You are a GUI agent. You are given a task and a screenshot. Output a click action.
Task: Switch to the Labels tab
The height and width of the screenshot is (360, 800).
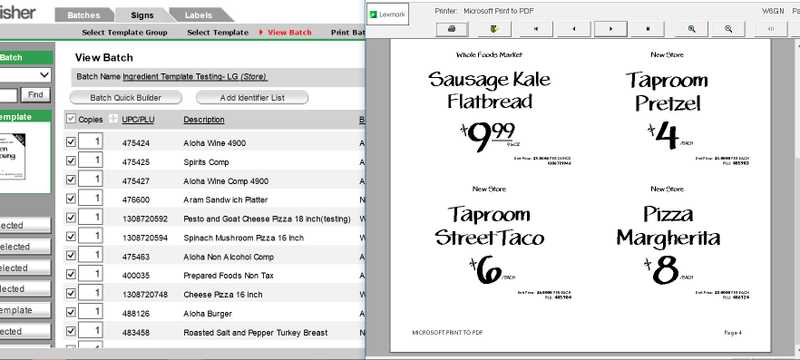[x=198, y=15]
